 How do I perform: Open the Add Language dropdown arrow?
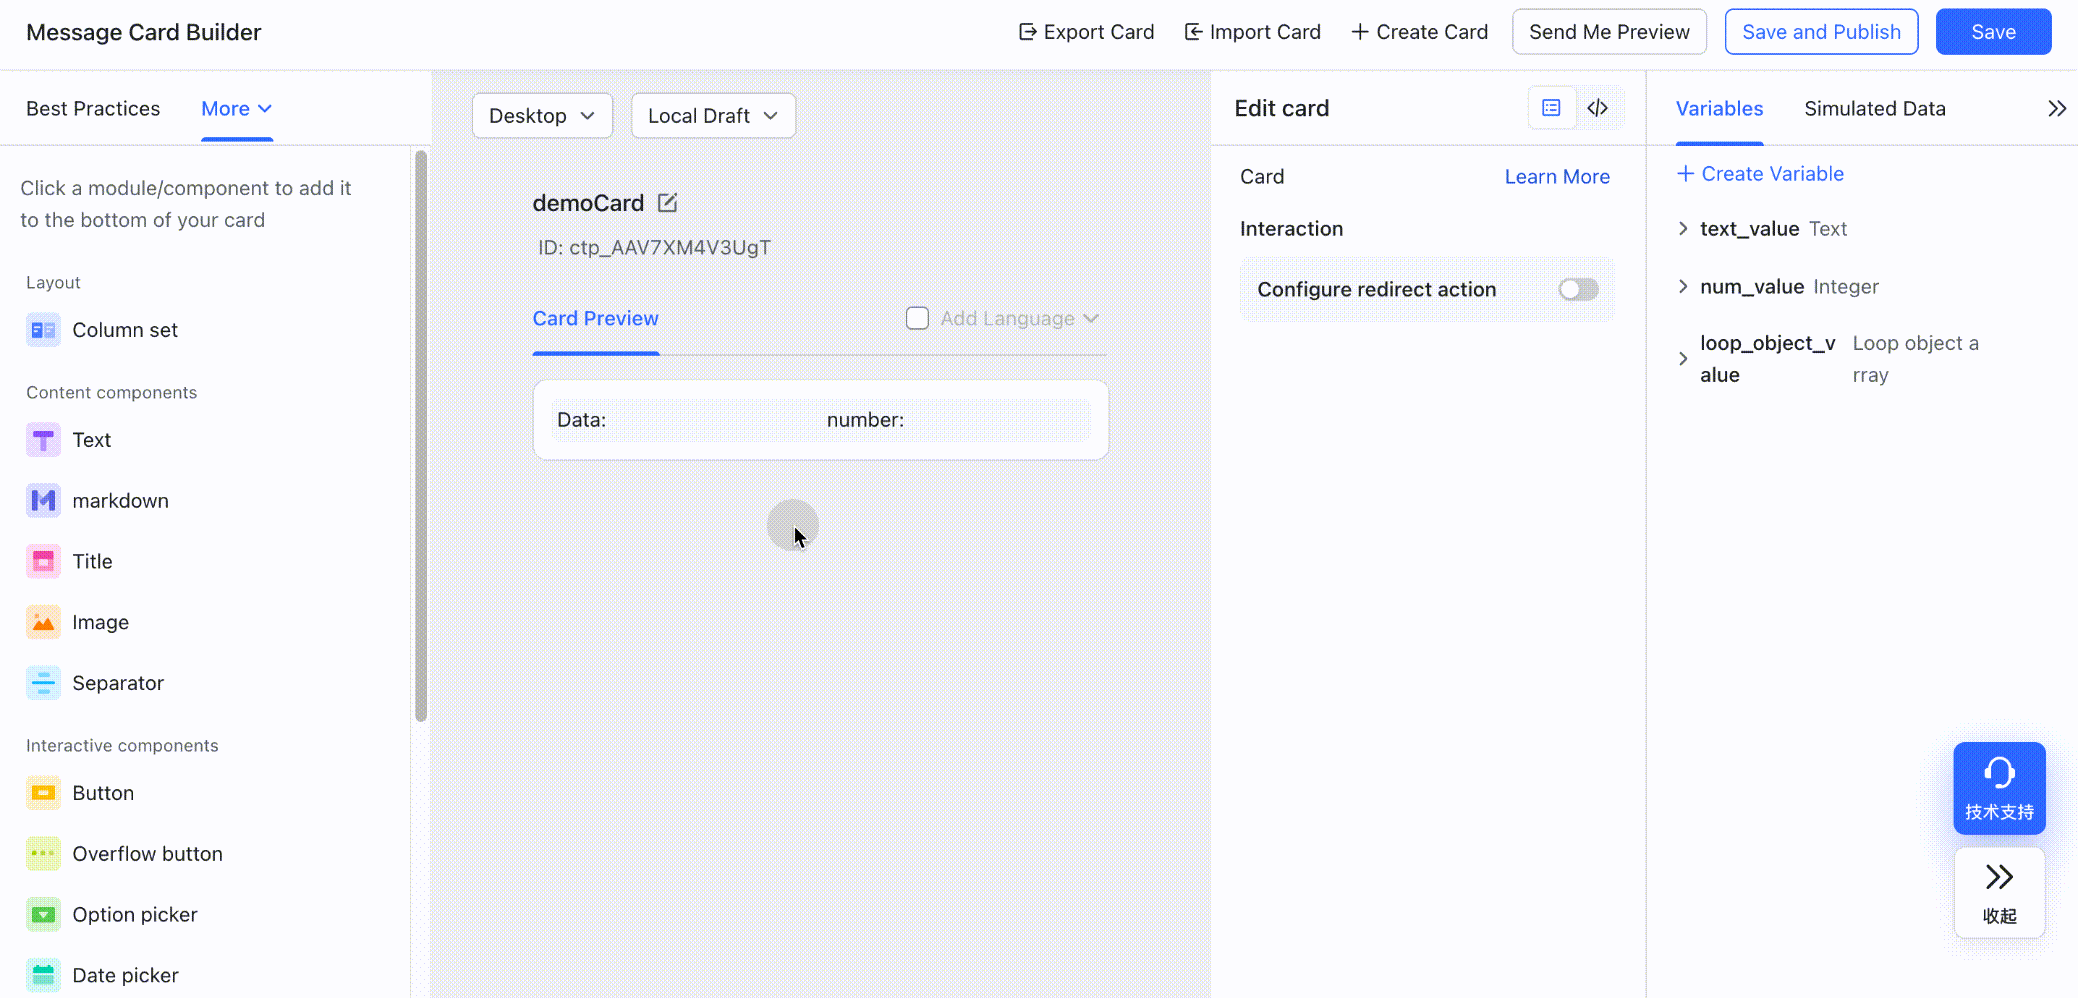[x=1091, y=319]
